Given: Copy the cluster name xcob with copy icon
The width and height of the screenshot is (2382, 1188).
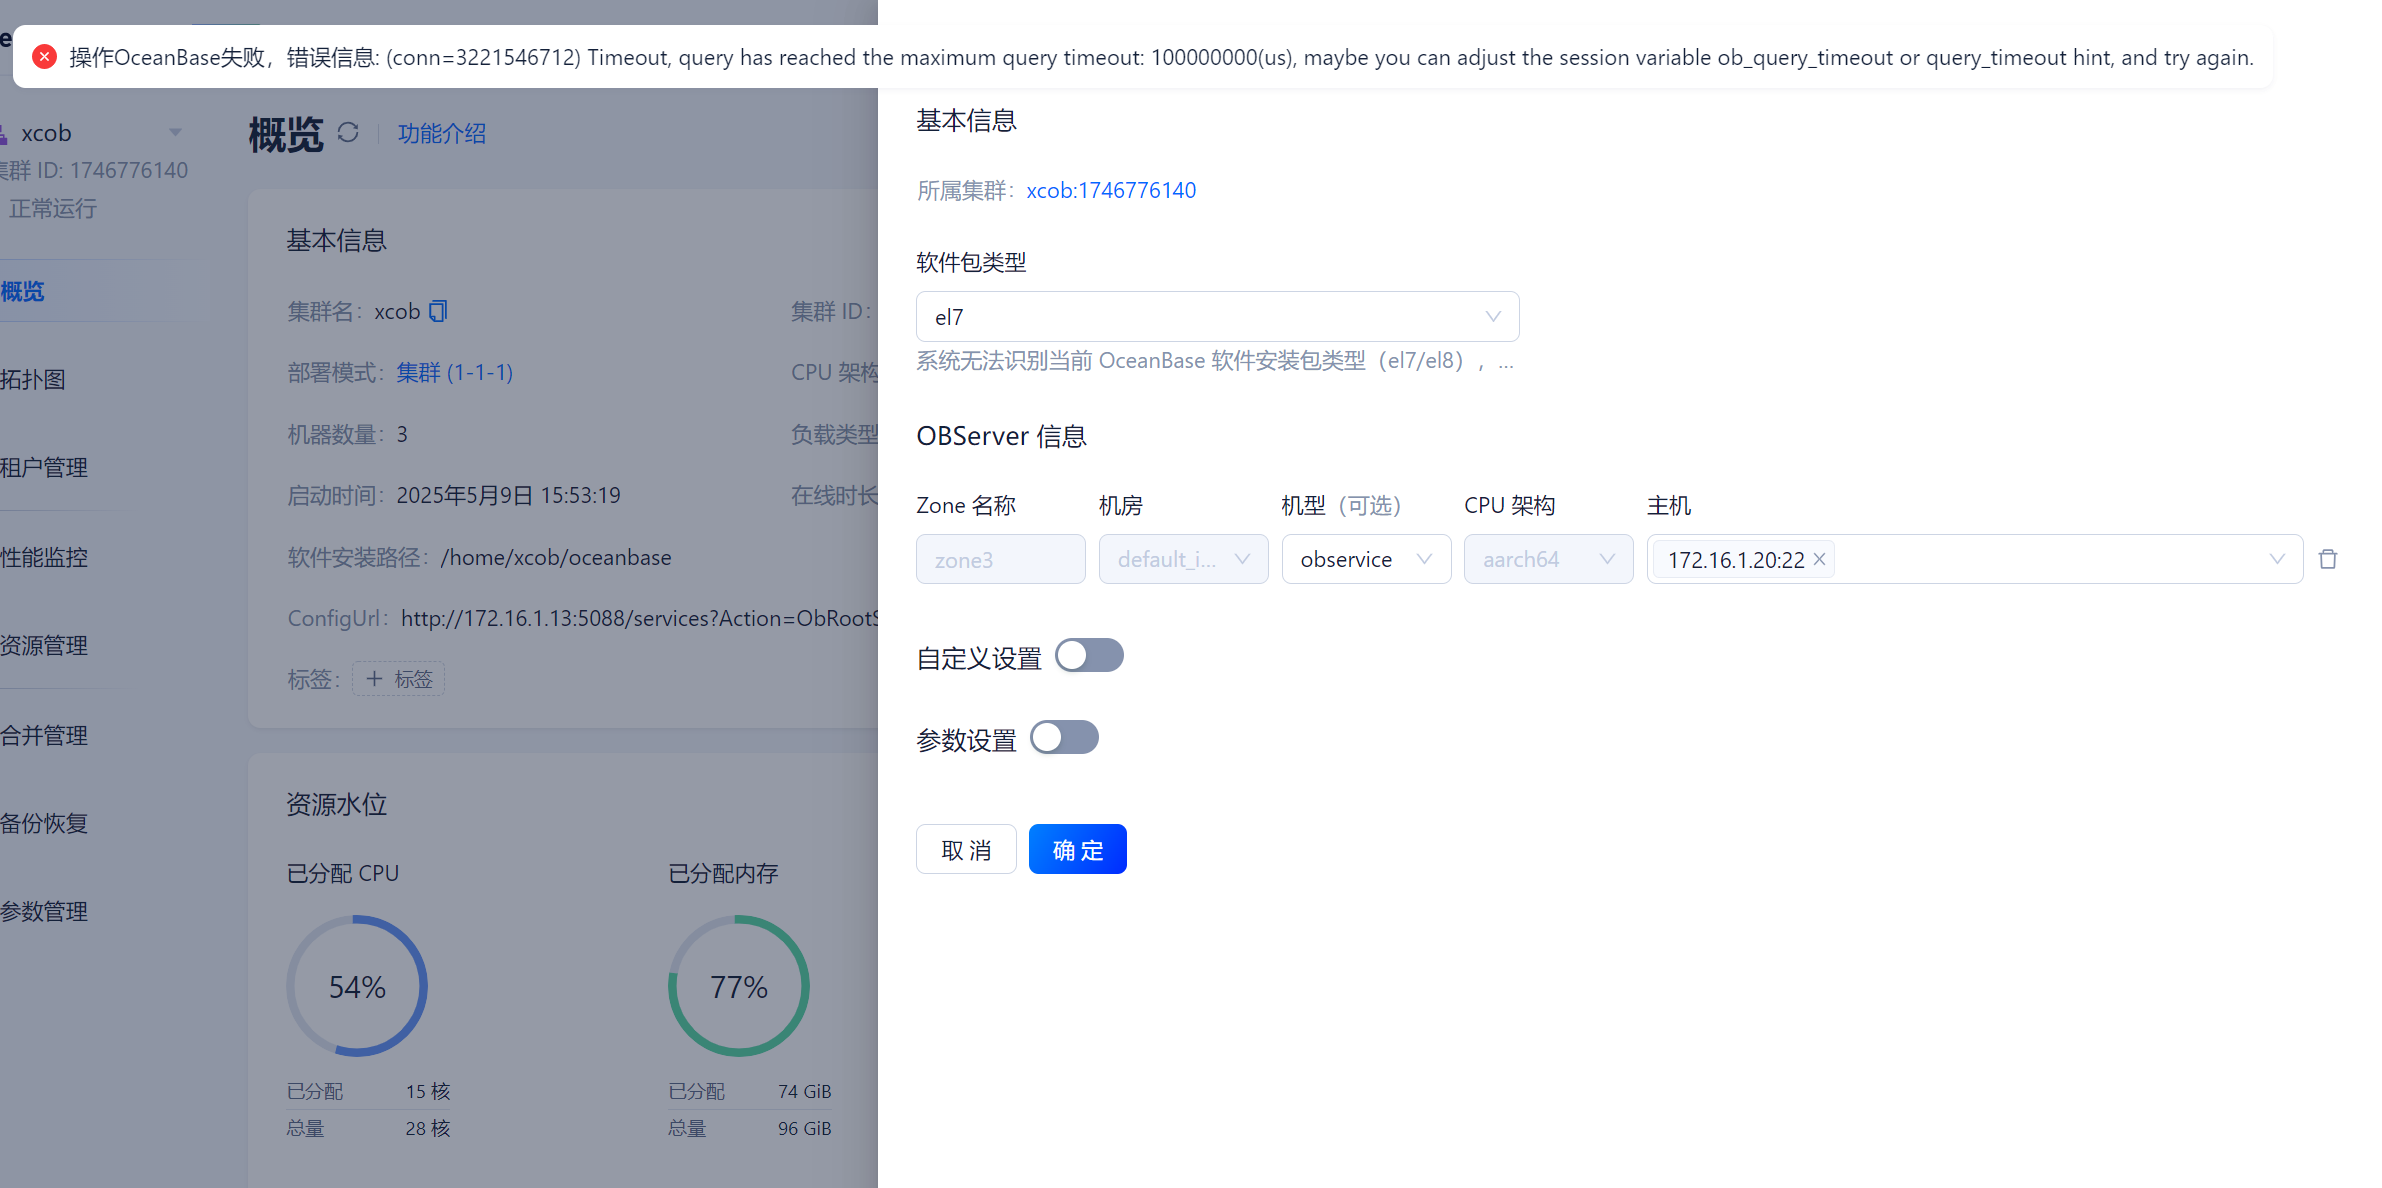Looking at the screenshot, I should pyautogui.click(x=438, y=311).
